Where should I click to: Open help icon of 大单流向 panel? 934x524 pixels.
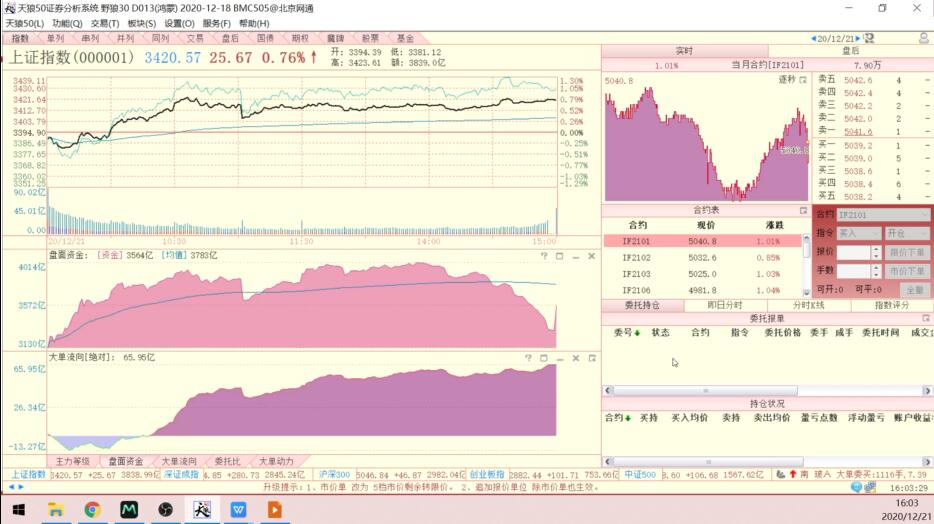pos(528,358)
